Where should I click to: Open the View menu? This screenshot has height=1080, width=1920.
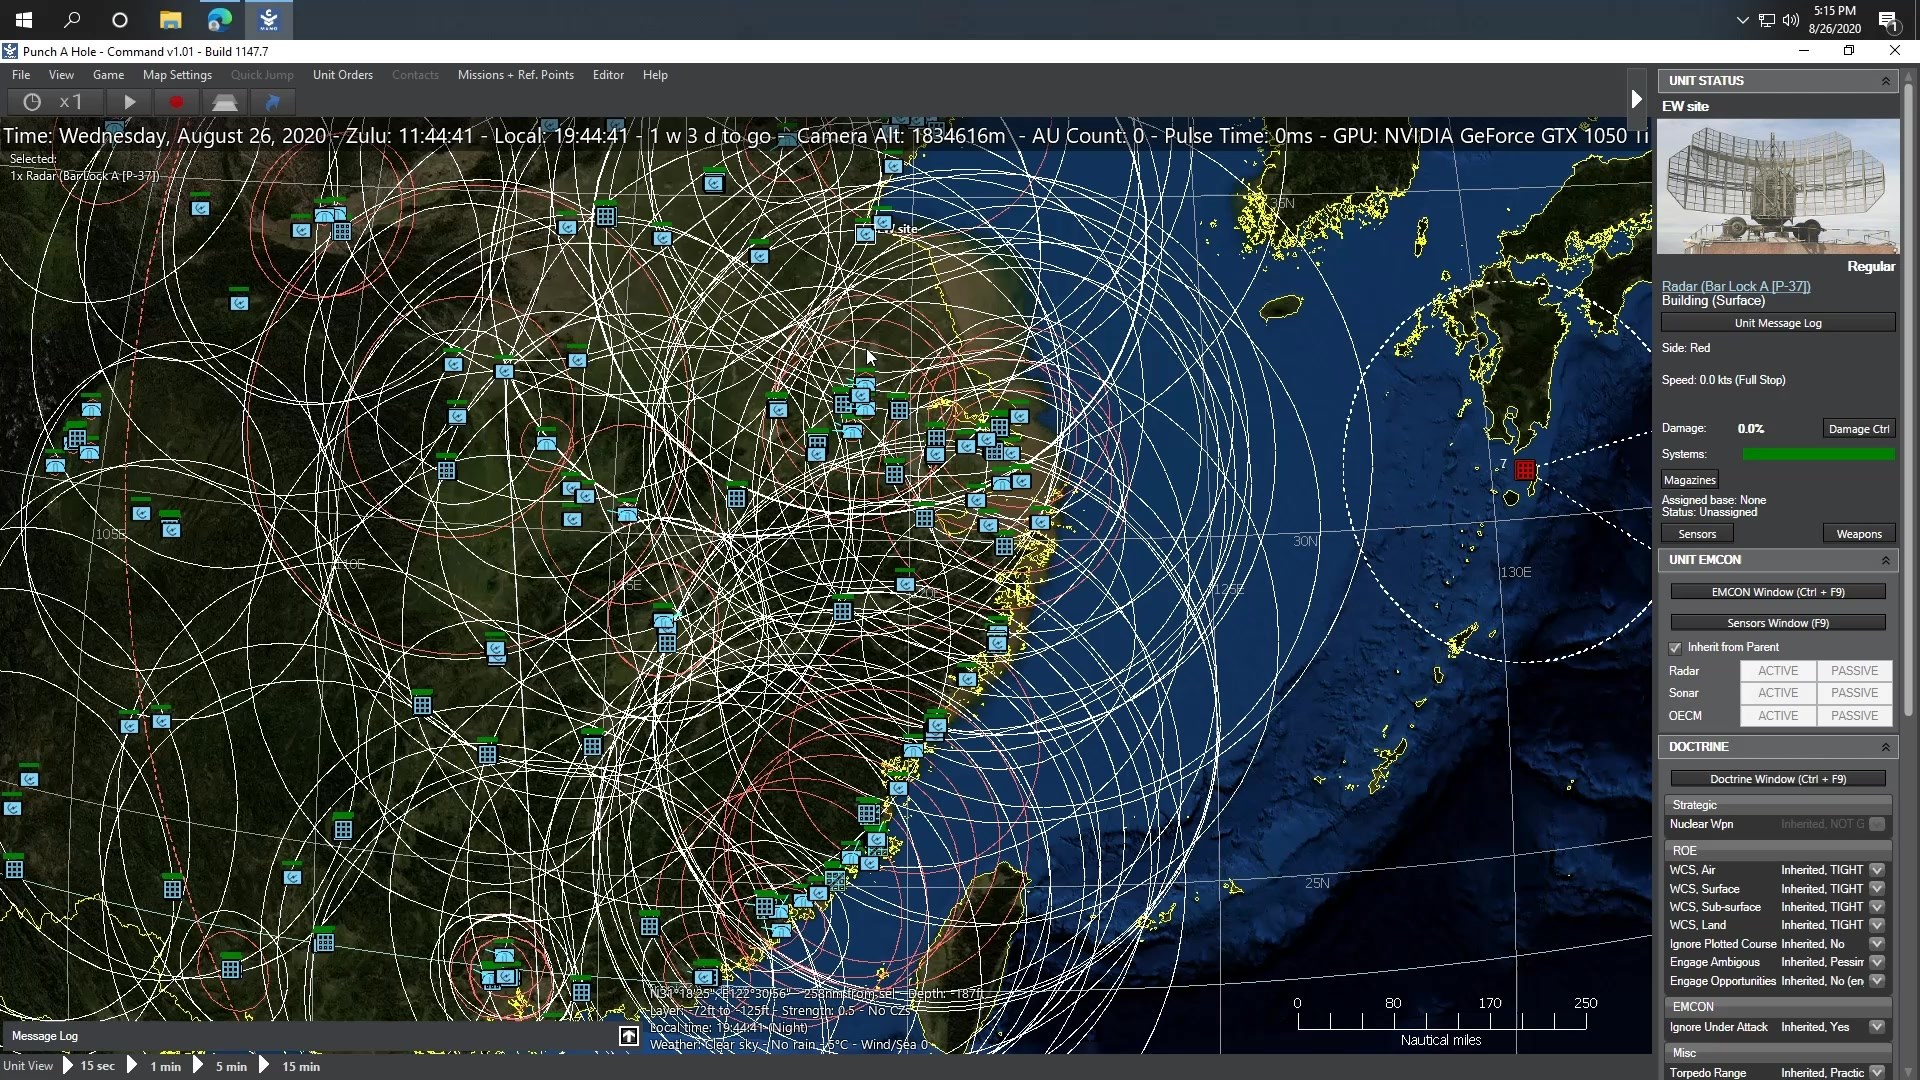click(61, 75)
